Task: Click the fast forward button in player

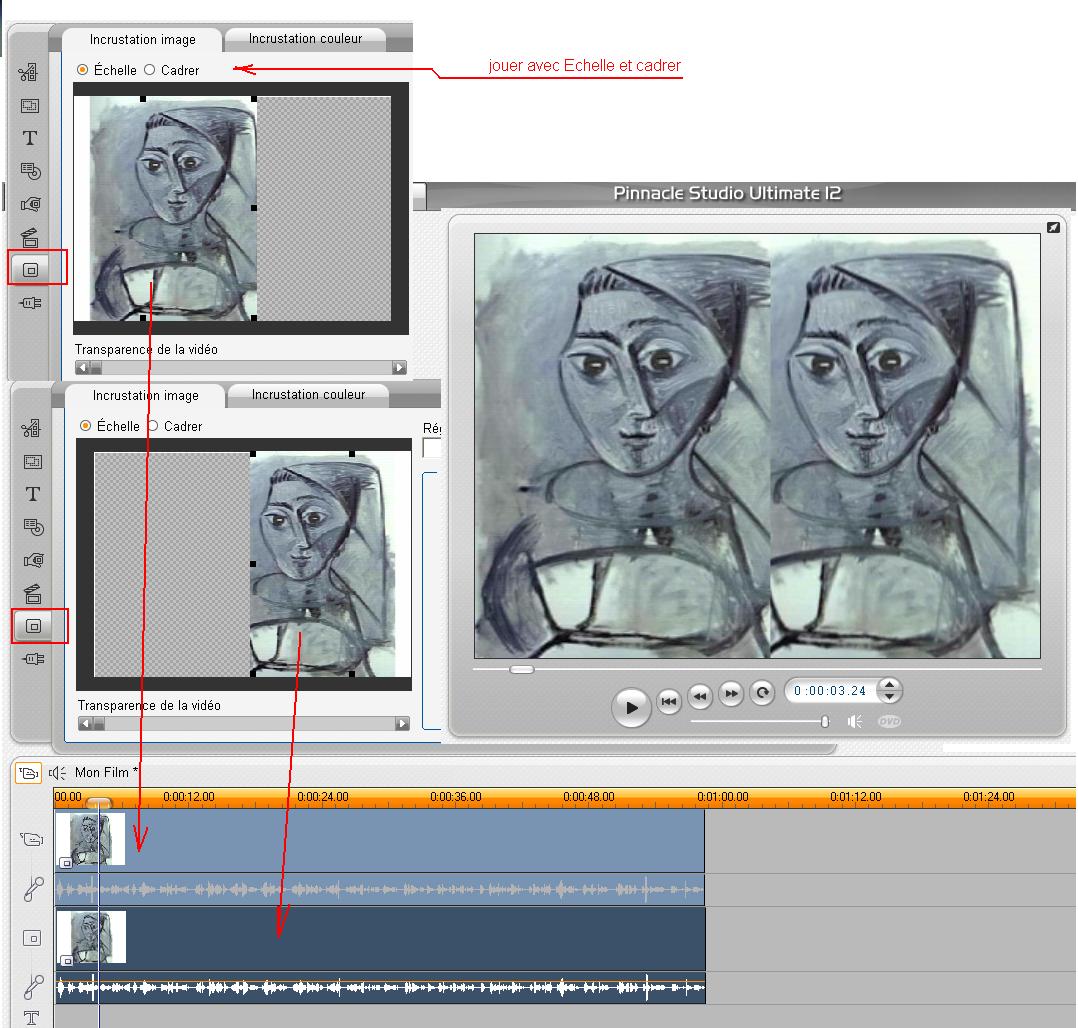Action: 732,693
